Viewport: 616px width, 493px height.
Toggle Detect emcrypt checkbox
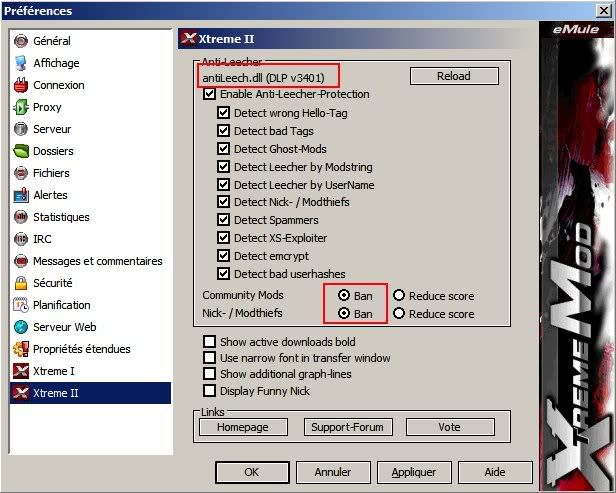[x=224, y=256]
